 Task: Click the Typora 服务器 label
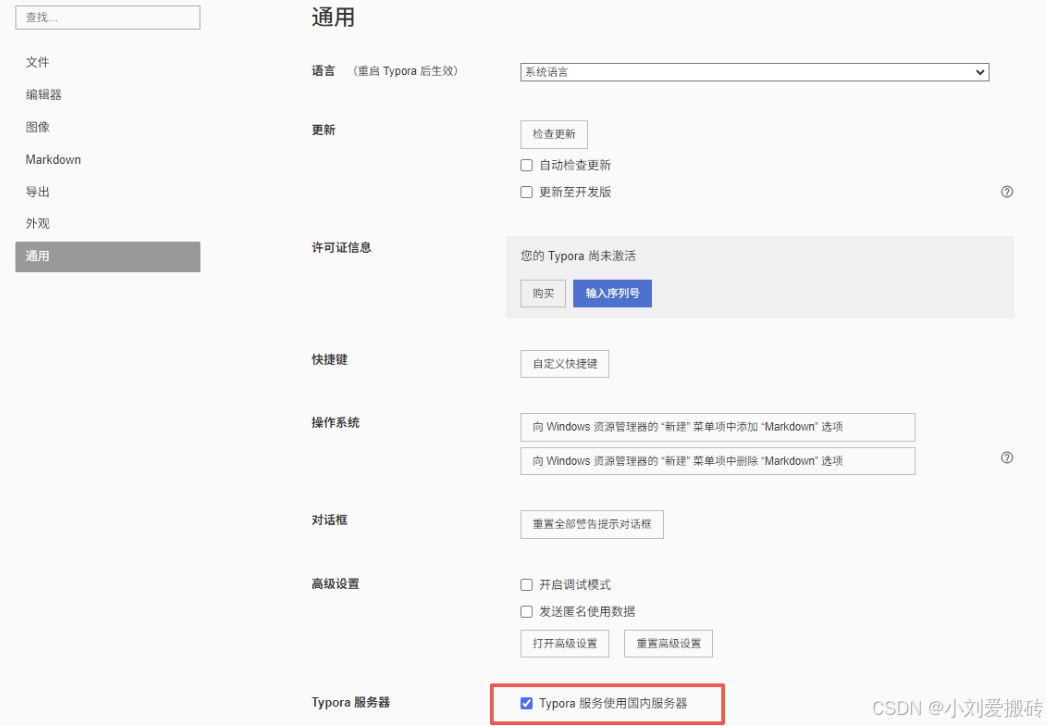(x=351, y=703)
